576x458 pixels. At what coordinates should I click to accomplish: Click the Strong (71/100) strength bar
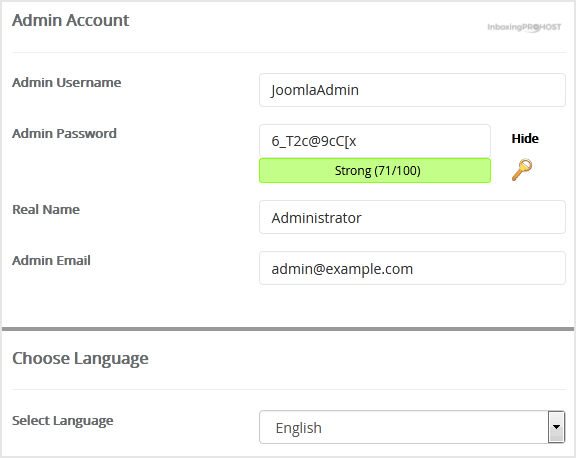pyautogui.click(x=375, y=170)
